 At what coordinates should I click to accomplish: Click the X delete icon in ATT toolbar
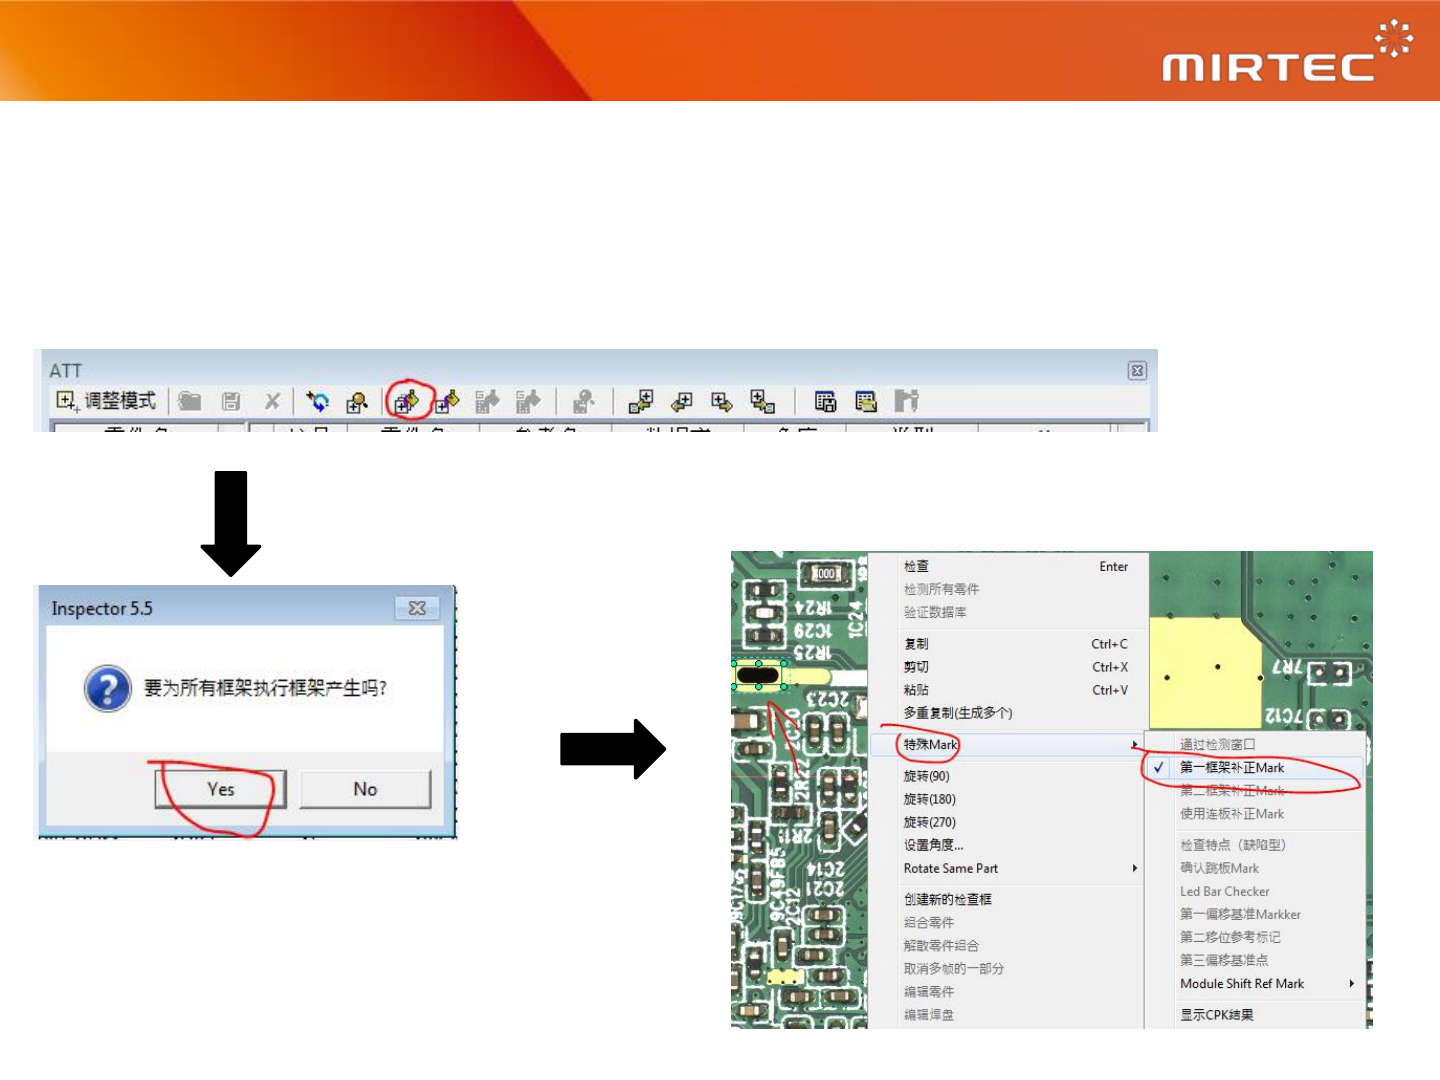272,402
